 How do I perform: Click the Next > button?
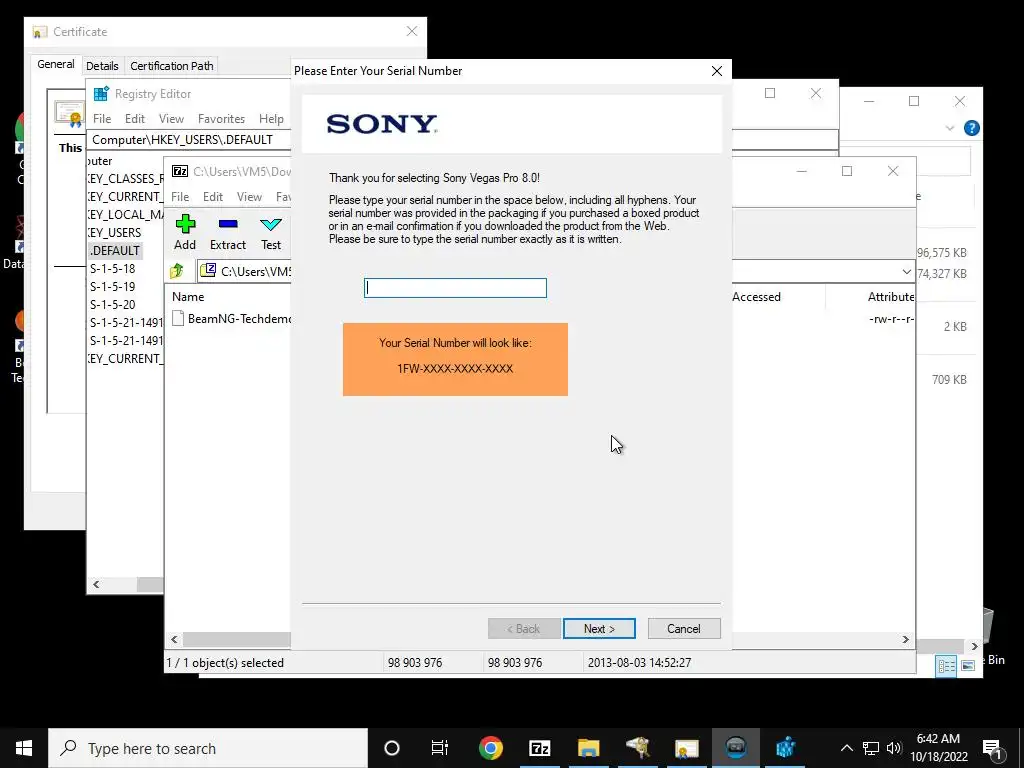(599, 628)
